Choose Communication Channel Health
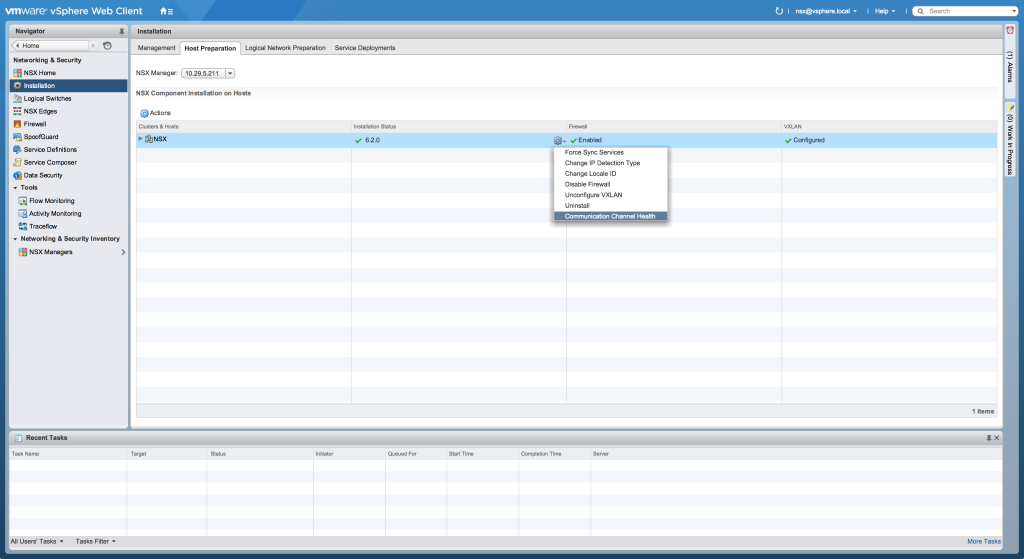The height and width of the screenshot is (559, 1024). click(x=611, y=216)
